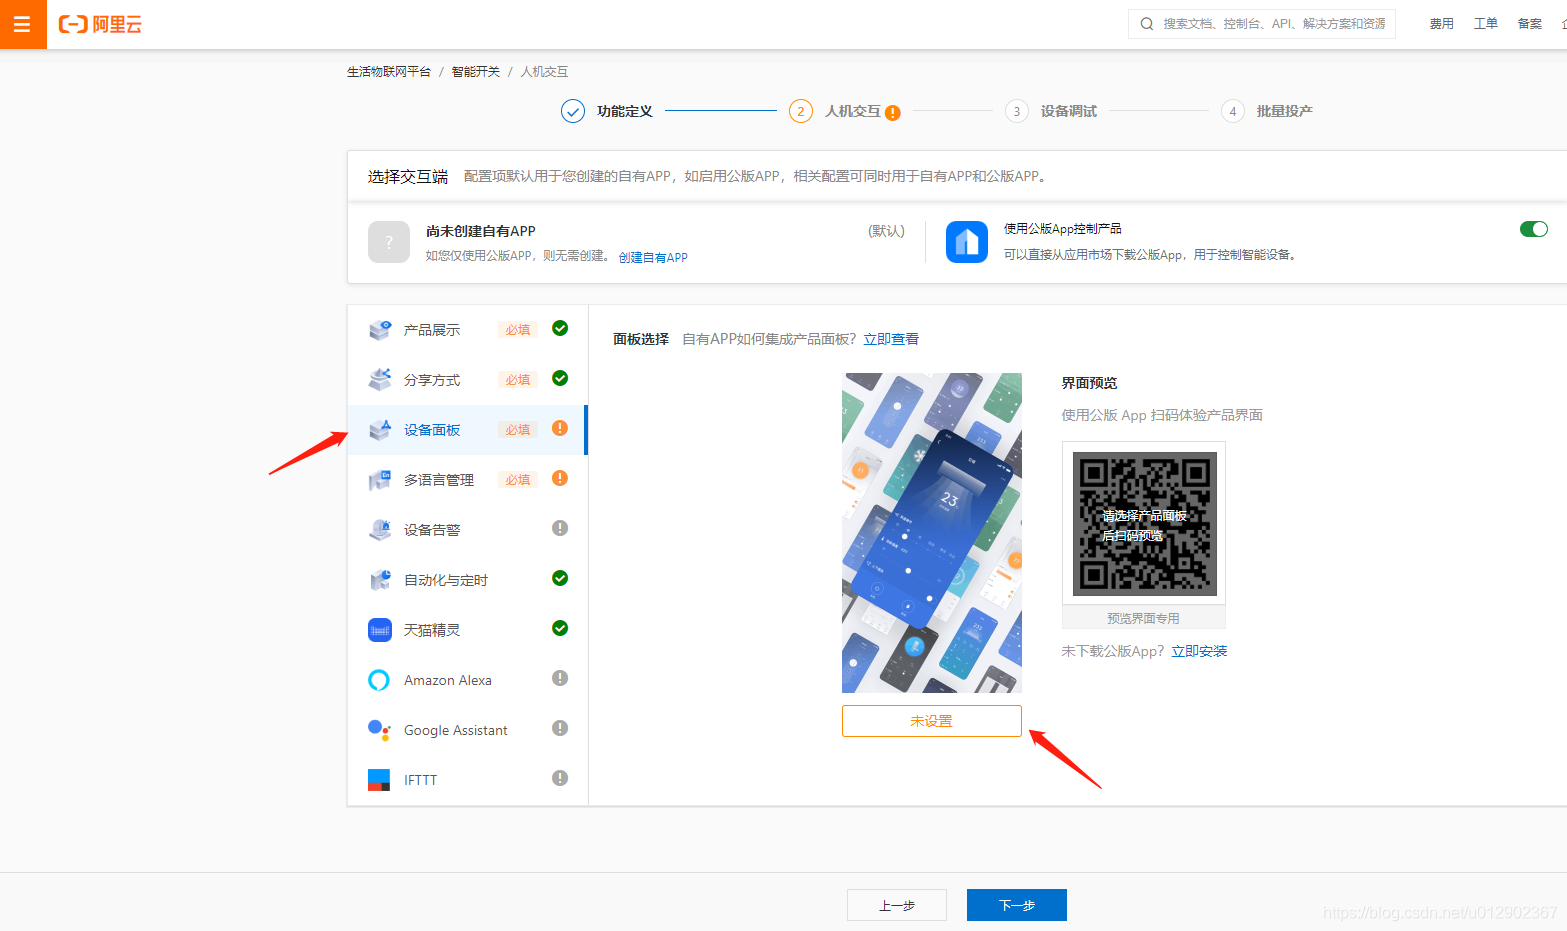Screen dimensions: 1567x931
Task: Click the 上一步 button
Action: [x=897, y=905]
